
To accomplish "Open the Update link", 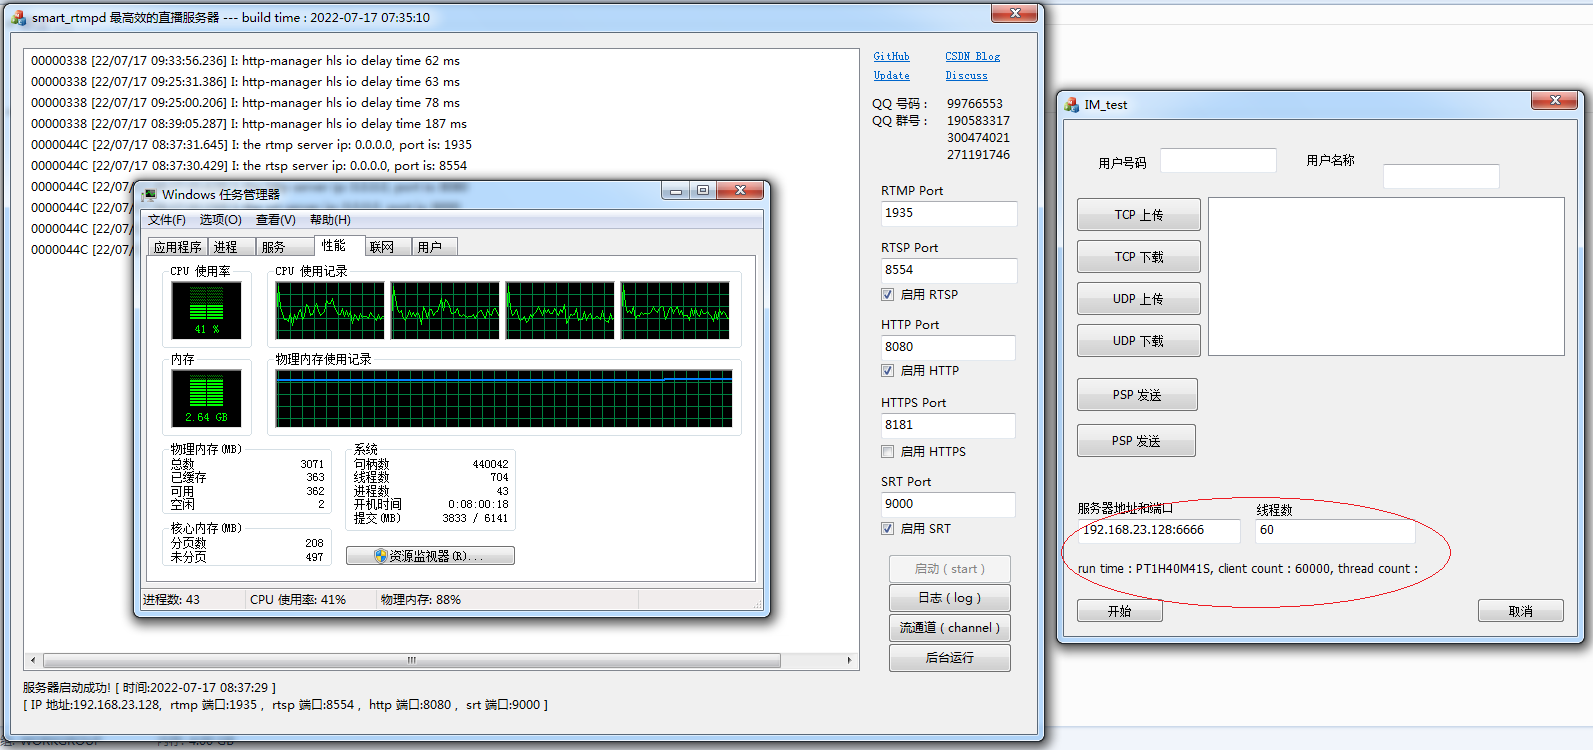I will 891,76.
